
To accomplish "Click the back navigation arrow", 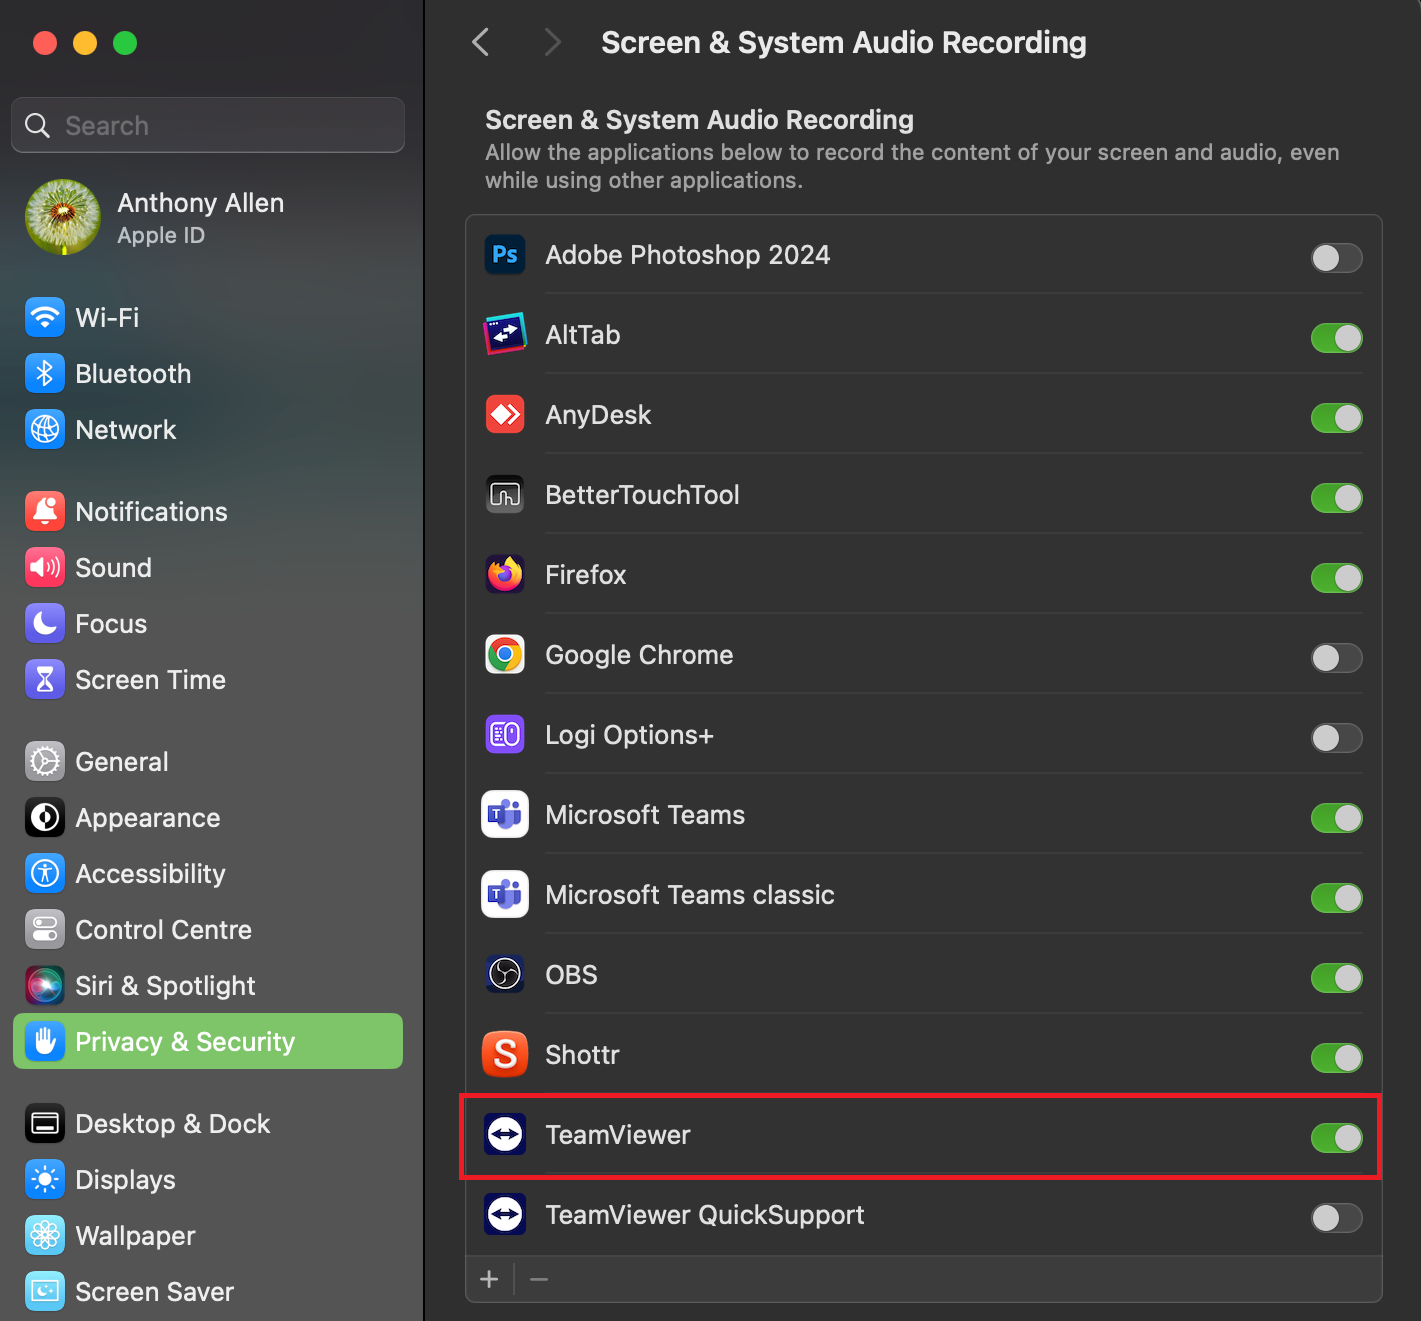I will click(x=480, y=42).
